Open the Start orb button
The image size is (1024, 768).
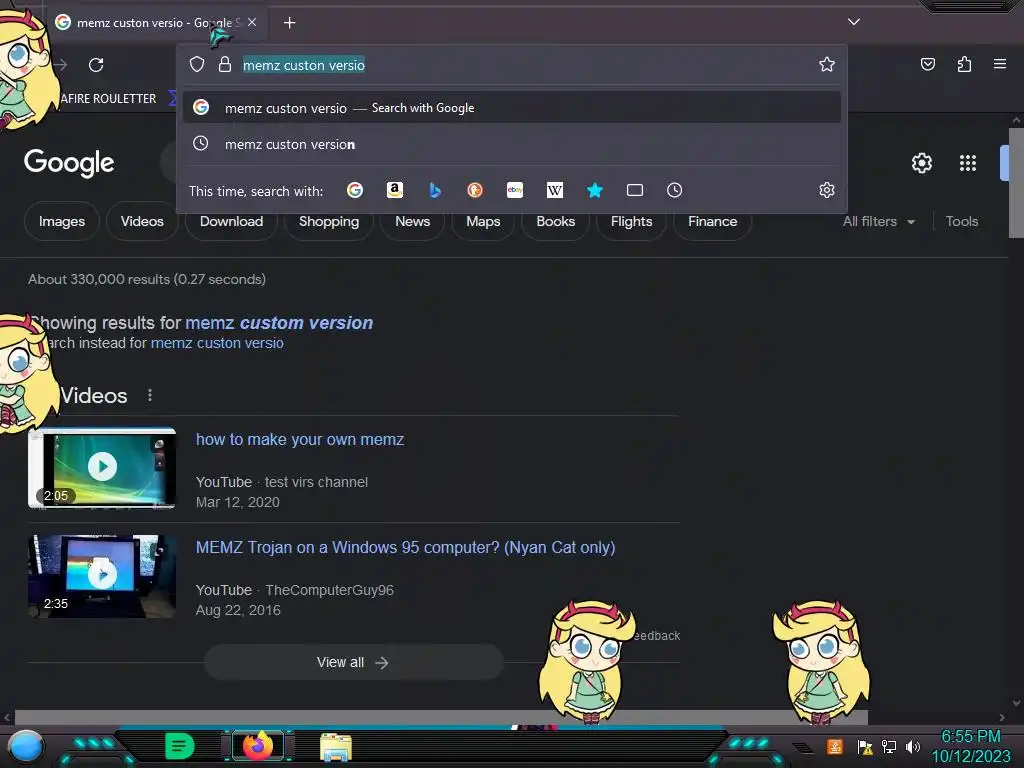(26, 746)
